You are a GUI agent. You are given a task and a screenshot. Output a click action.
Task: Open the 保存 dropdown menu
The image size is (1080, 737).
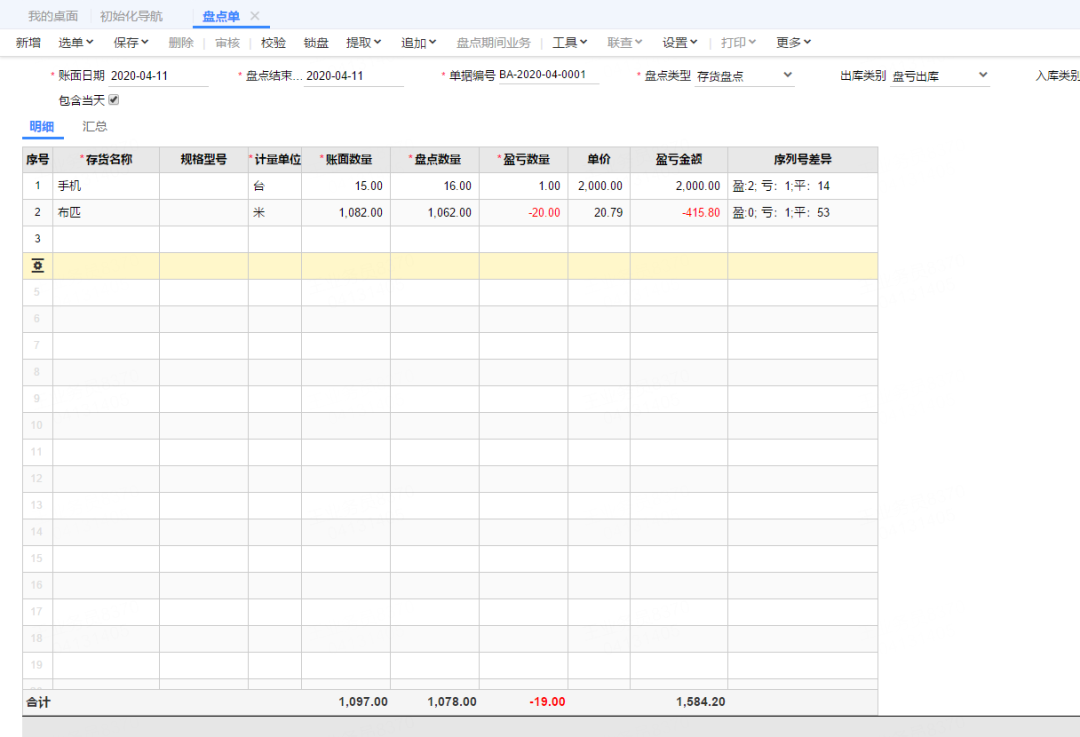131,43
